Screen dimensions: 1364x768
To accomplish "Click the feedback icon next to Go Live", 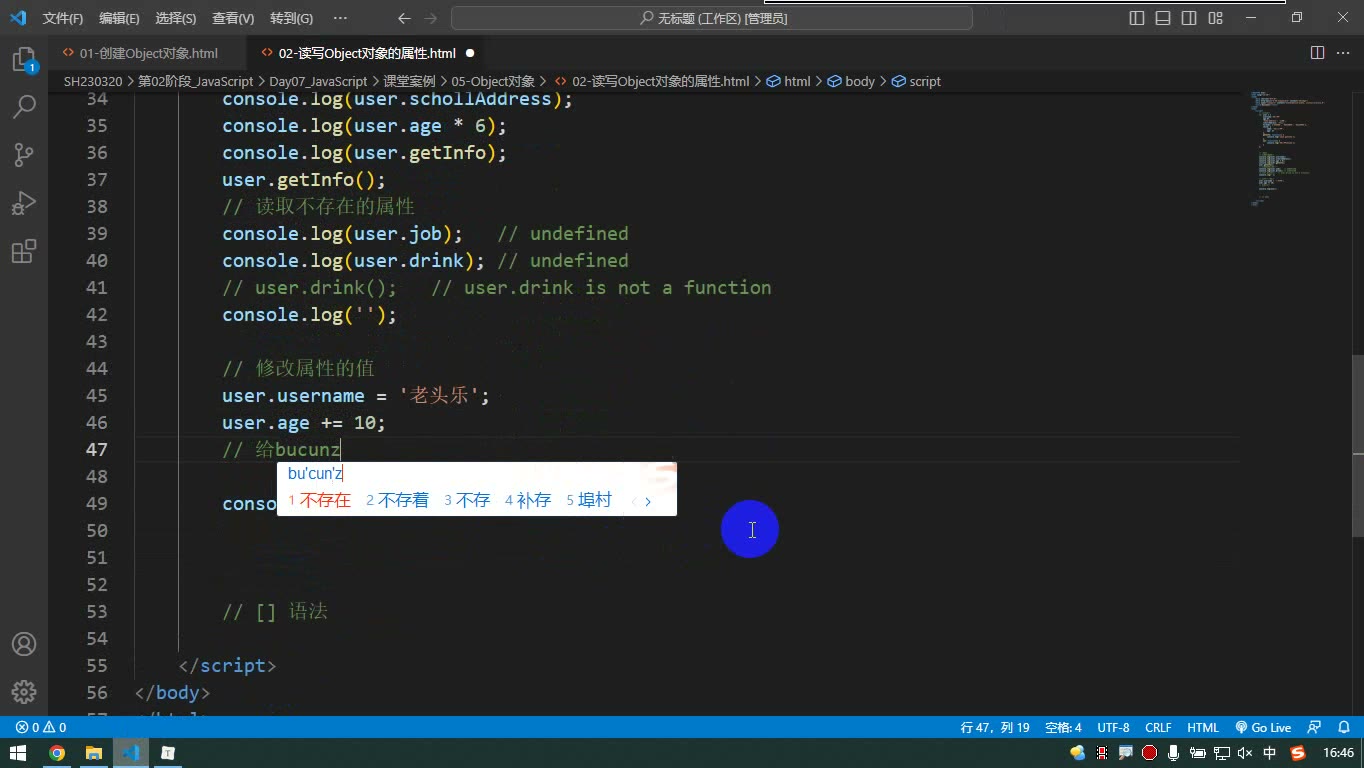I will coord(1314,728).
